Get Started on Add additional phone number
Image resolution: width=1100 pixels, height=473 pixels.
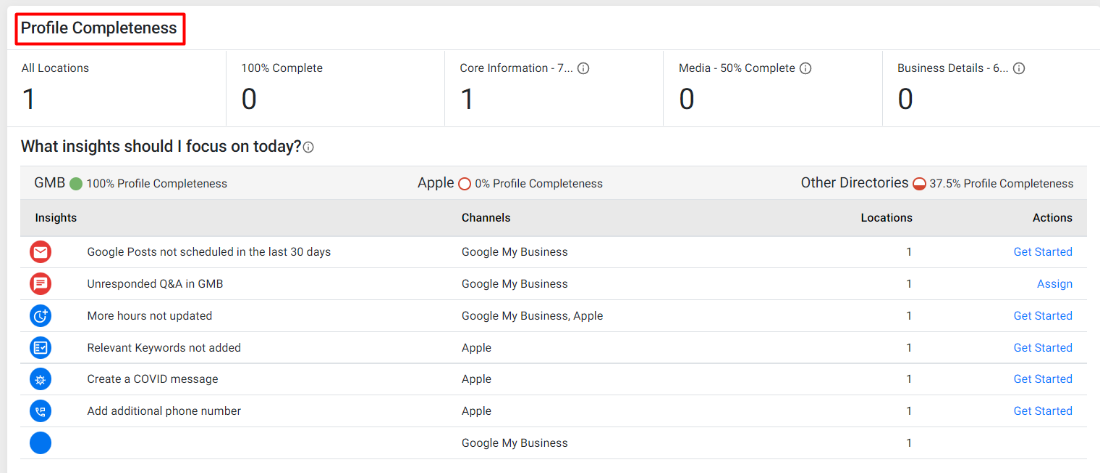point(1042,411)
